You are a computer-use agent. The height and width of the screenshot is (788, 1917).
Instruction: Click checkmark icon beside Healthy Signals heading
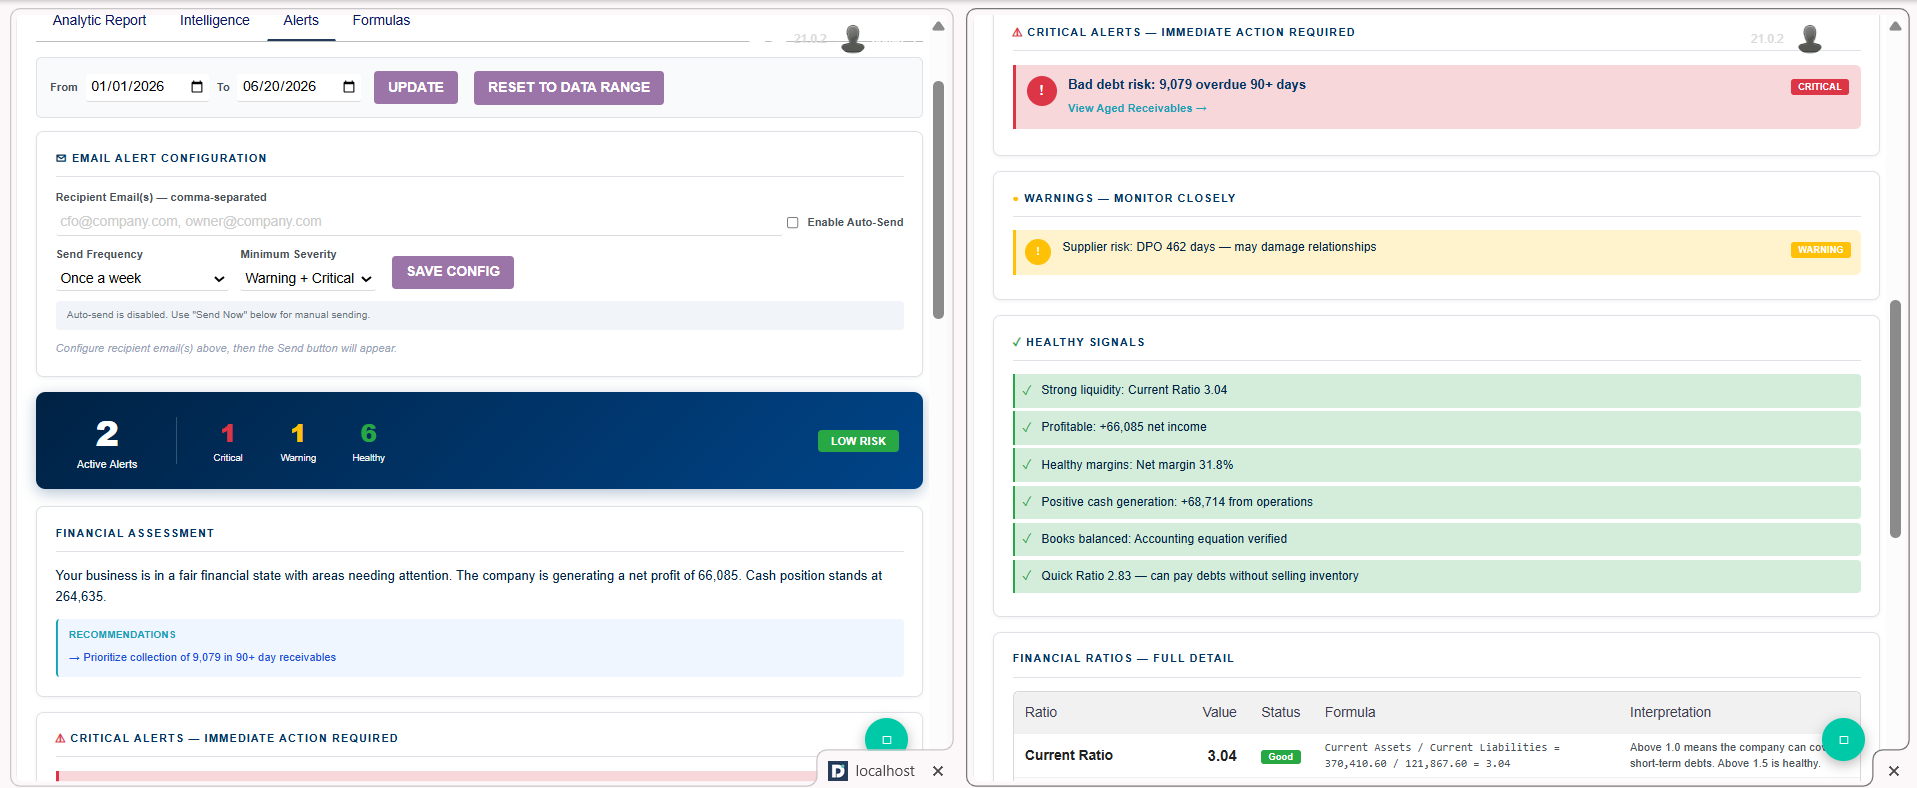click(1017, 342)
